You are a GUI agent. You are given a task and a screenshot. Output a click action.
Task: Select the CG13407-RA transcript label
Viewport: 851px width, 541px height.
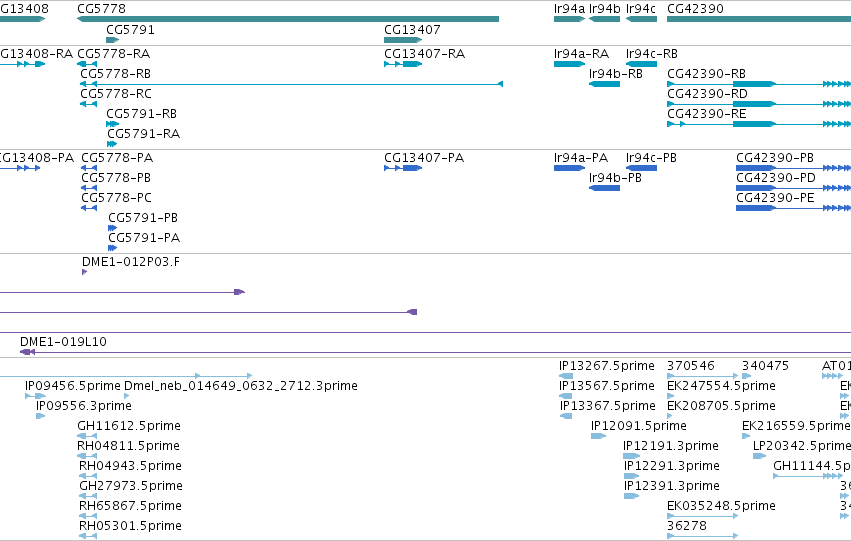tap(424, 54)
